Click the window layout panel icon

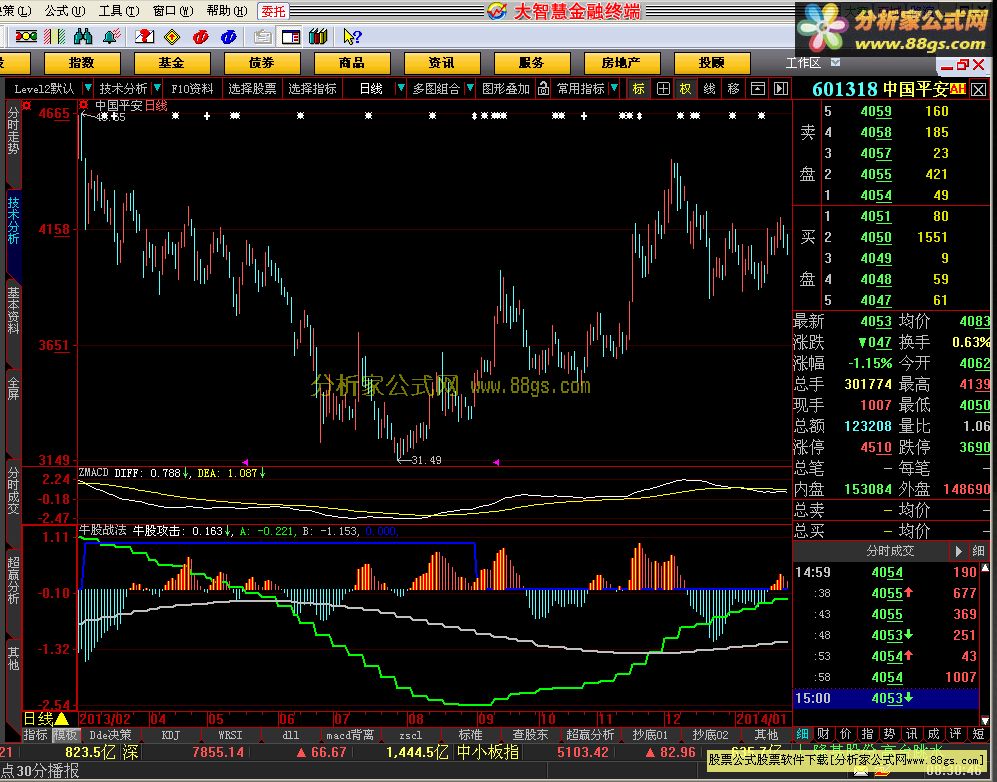coord(291,37)
